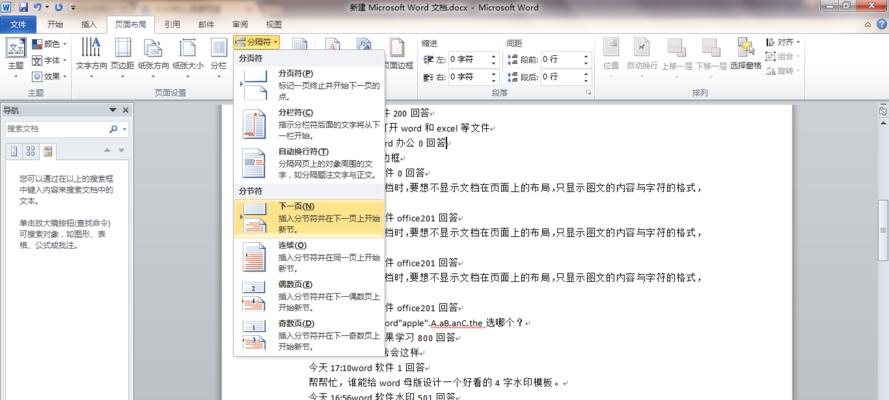Image resolution: width=889 pixels, height=400 pixels.
Task: Open the Customize Quick Access Toolbar arrow
Action: coord(74,8)
